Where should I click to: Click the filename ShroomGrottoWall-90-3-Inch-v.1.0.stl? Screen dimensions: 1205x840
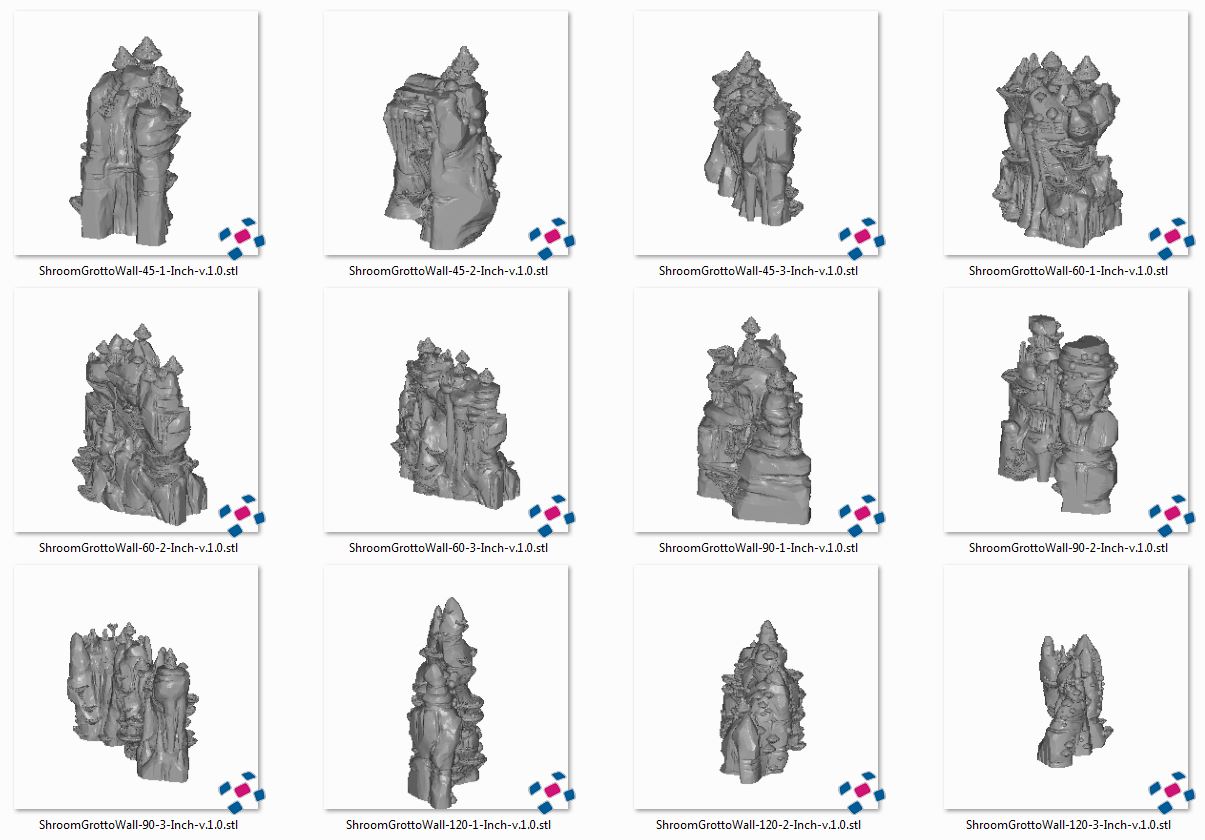[x=138, y=825]
